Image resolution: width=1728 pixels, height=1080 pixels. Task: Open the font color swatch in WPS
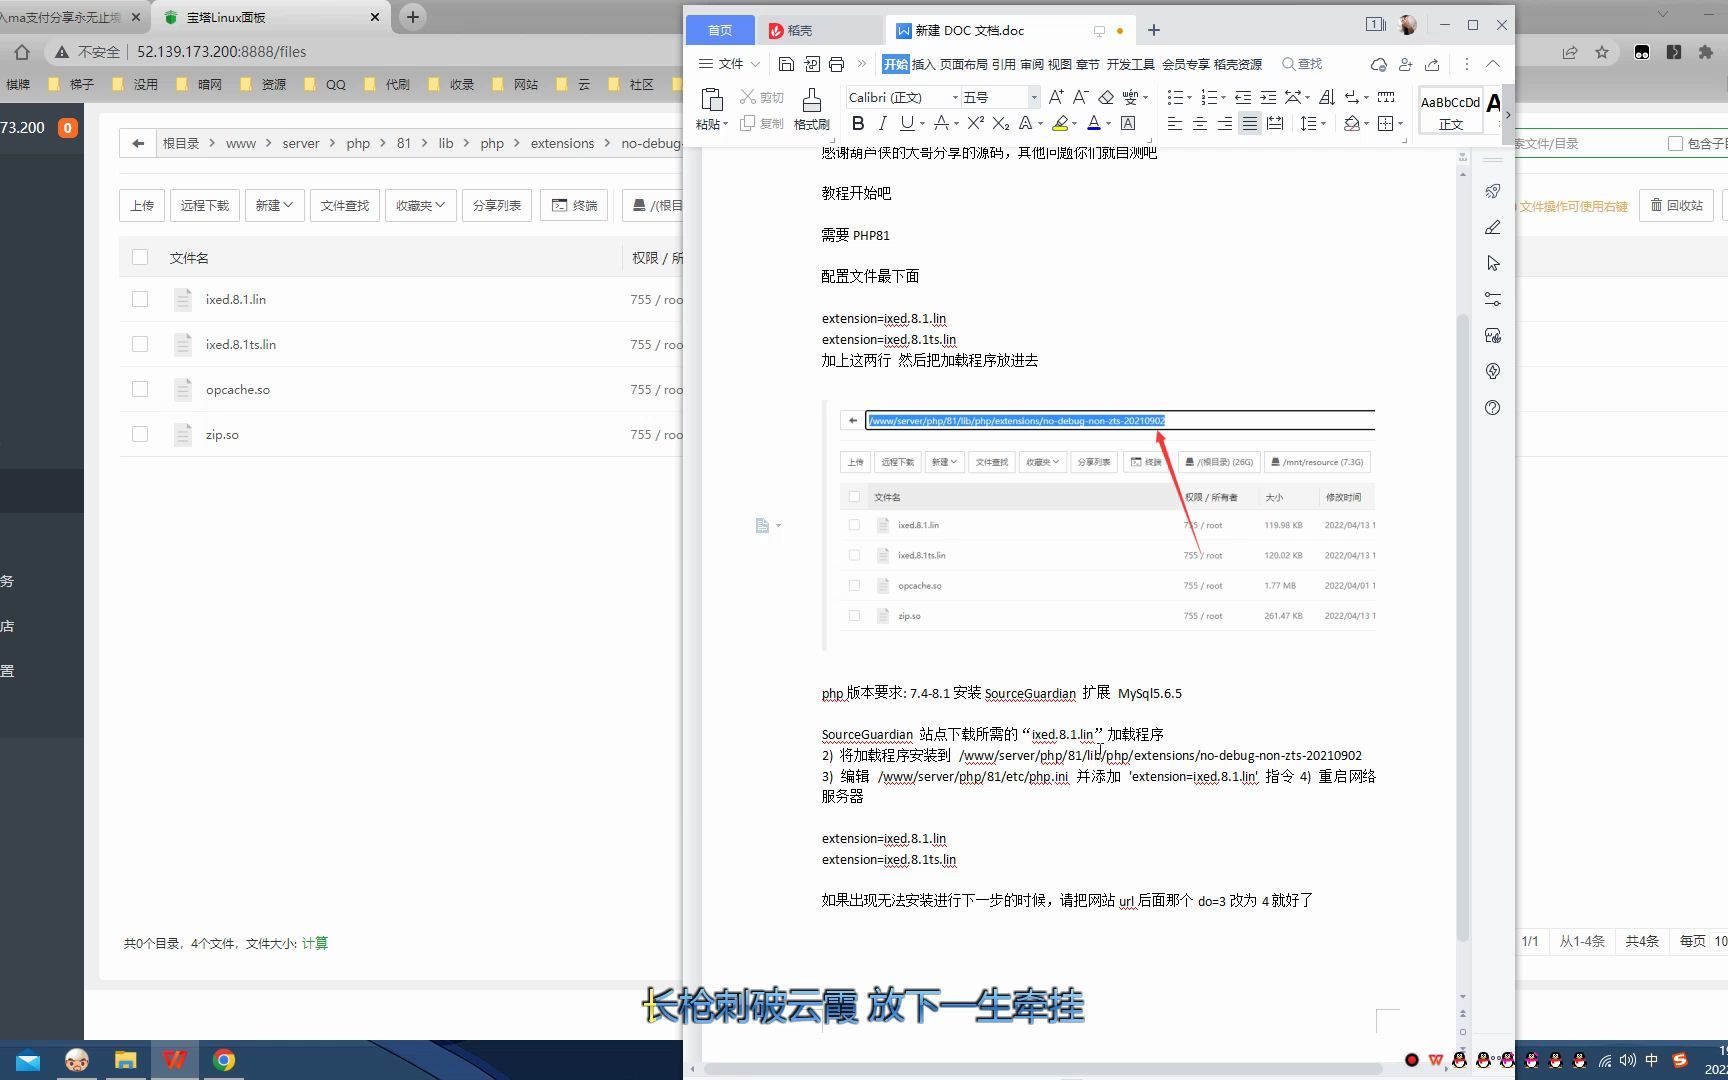coord(1094,123)
